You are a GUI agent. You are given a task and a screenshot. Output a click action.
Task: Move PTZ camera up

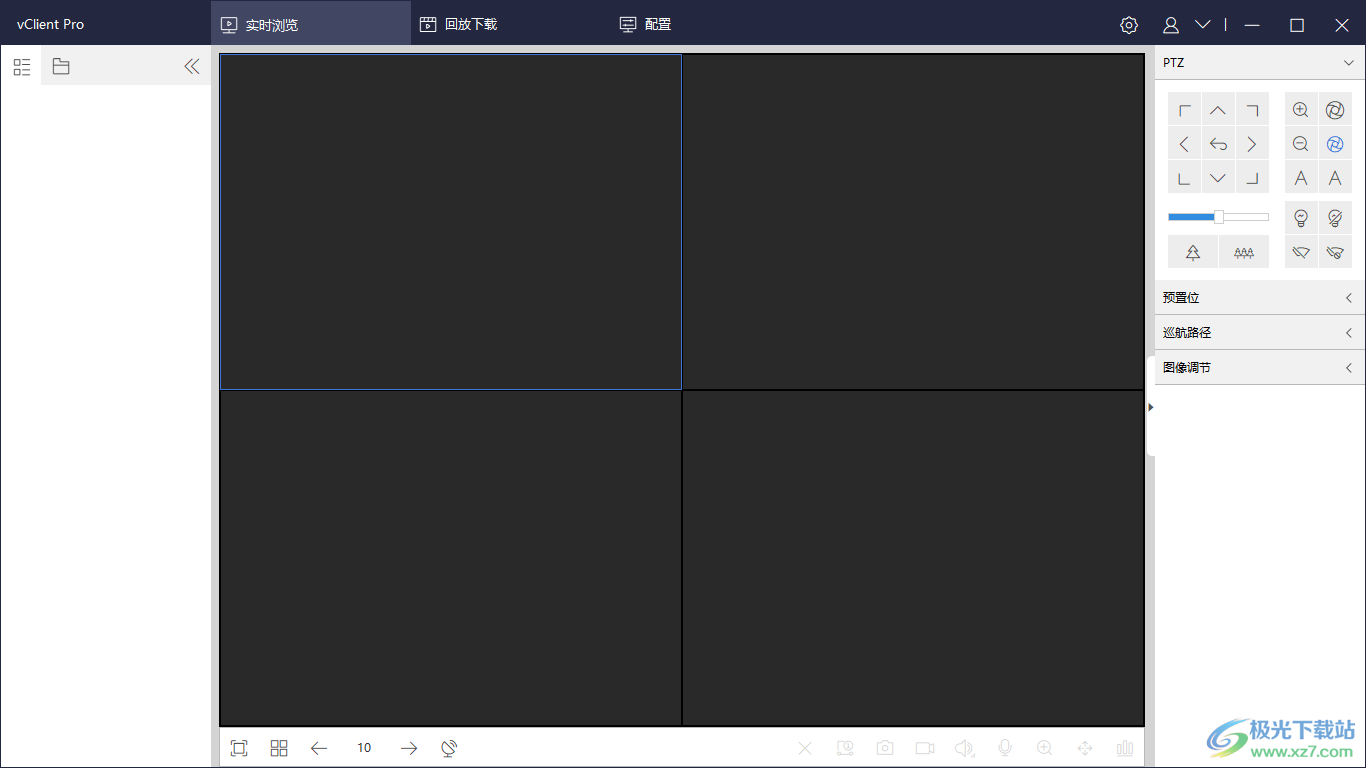pos(1218,110)
